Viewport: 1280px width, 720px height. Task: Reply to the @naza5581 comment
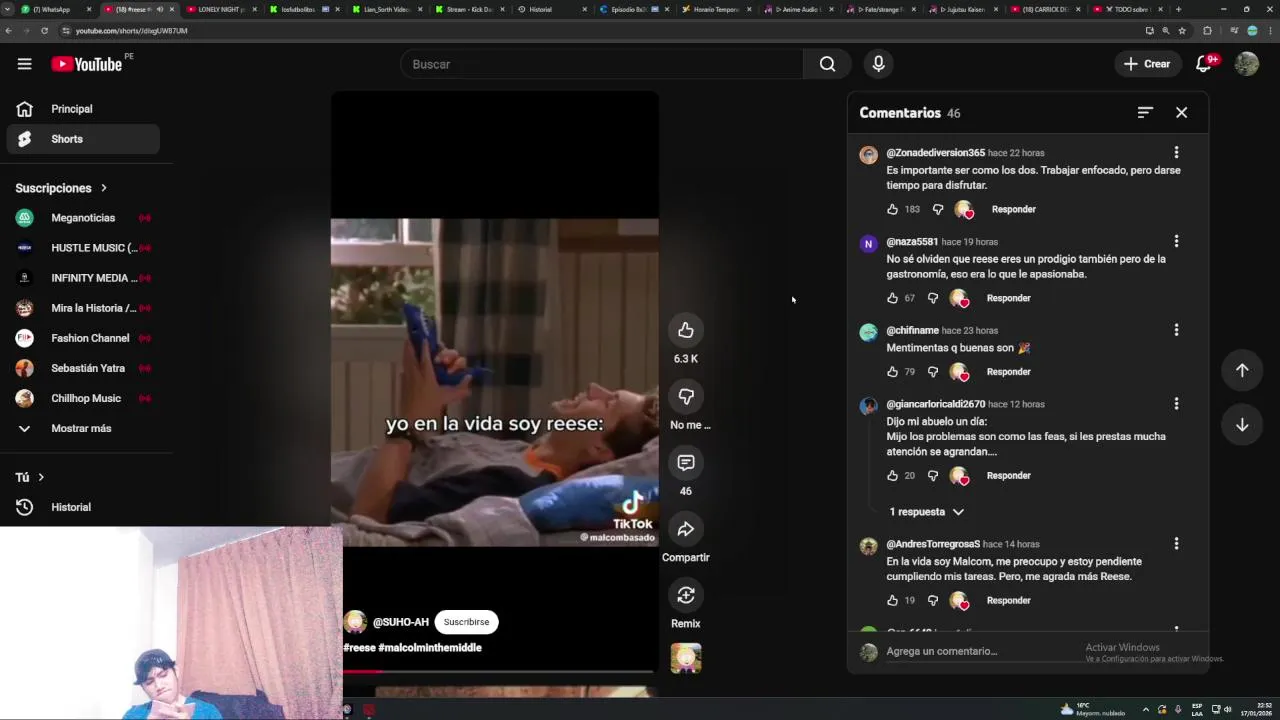point(1008,298)
